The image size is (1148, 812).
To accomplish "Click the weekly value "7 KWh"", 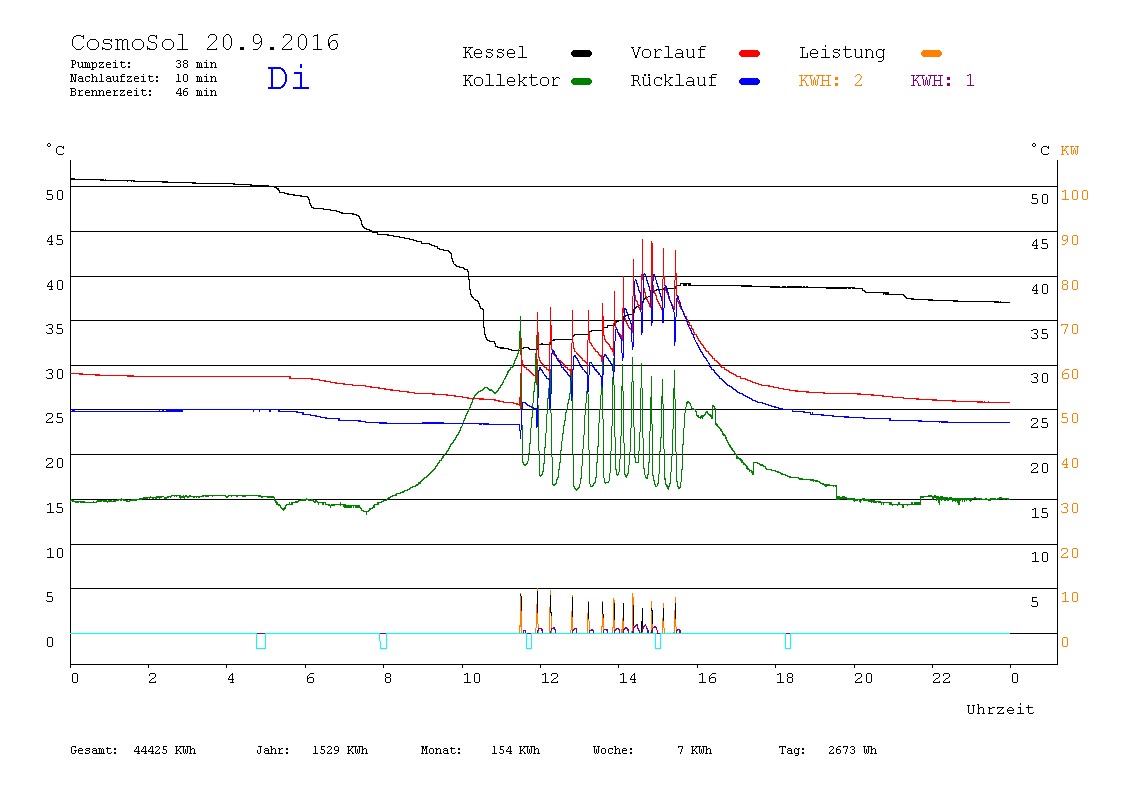I will [695, 750].
